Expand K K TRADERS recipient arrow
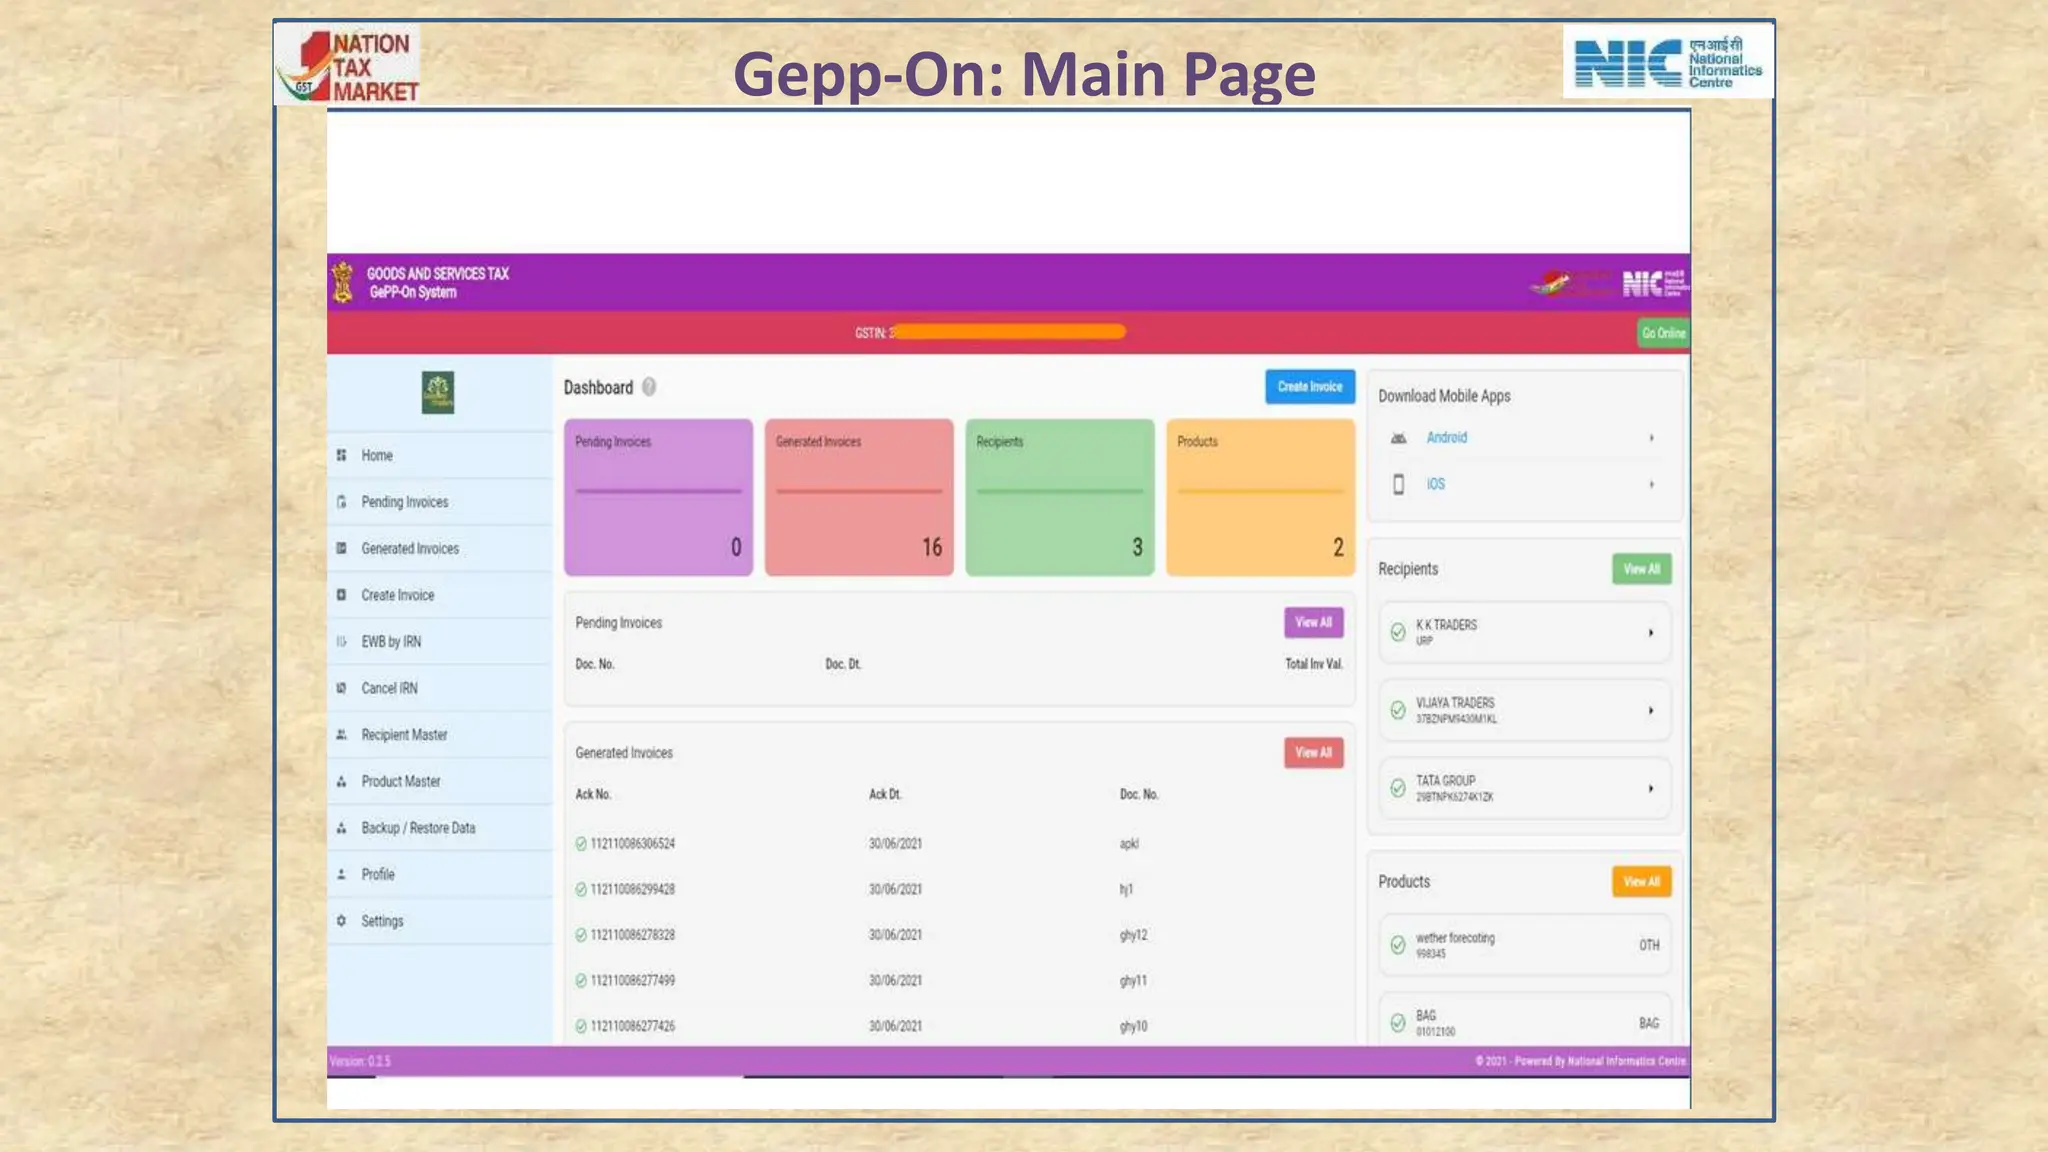This screenshot has height=1152, width=2048. [1651, 633]
